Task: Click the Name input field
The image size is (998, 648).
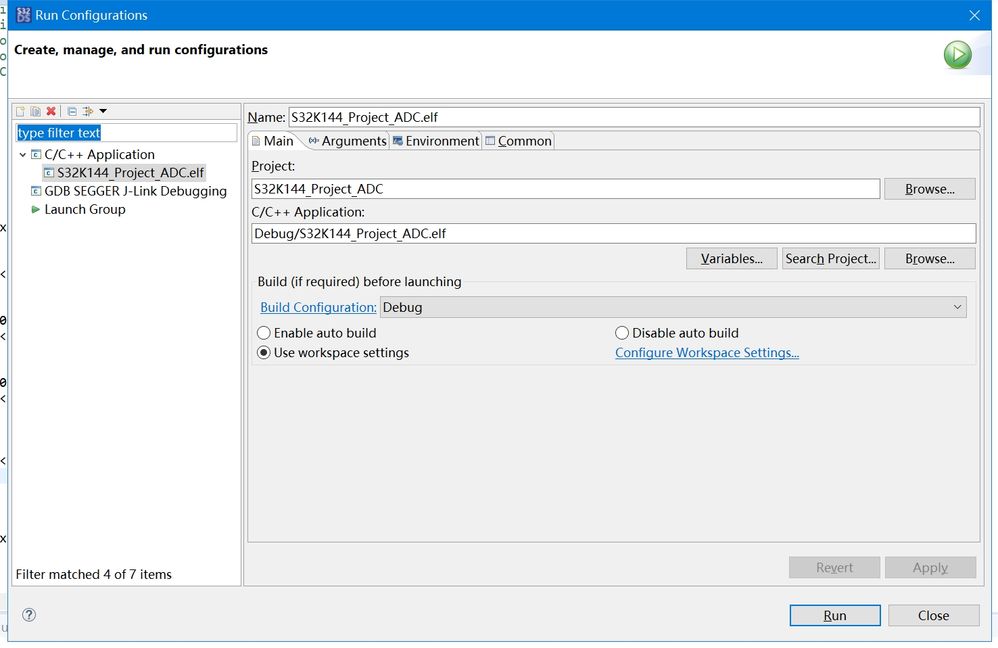Action: pos(634,117)
